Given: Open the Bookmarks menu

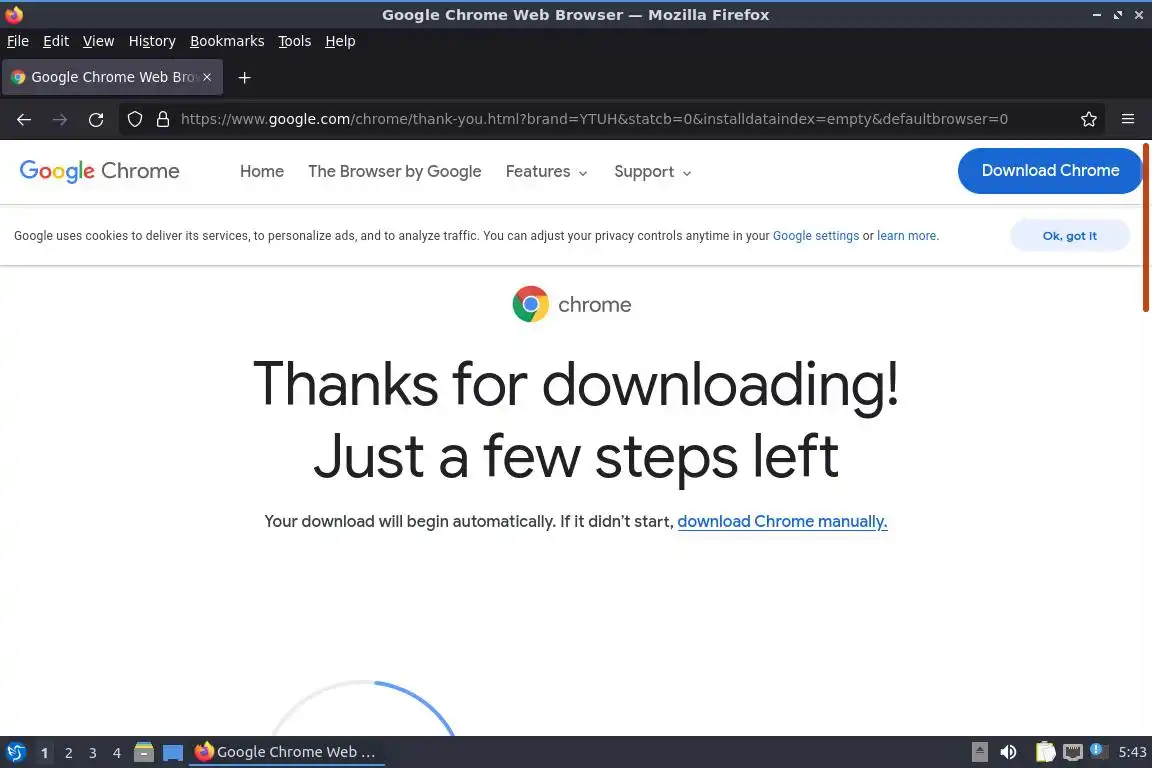Looking at the screenshot, I should point(227,41).
